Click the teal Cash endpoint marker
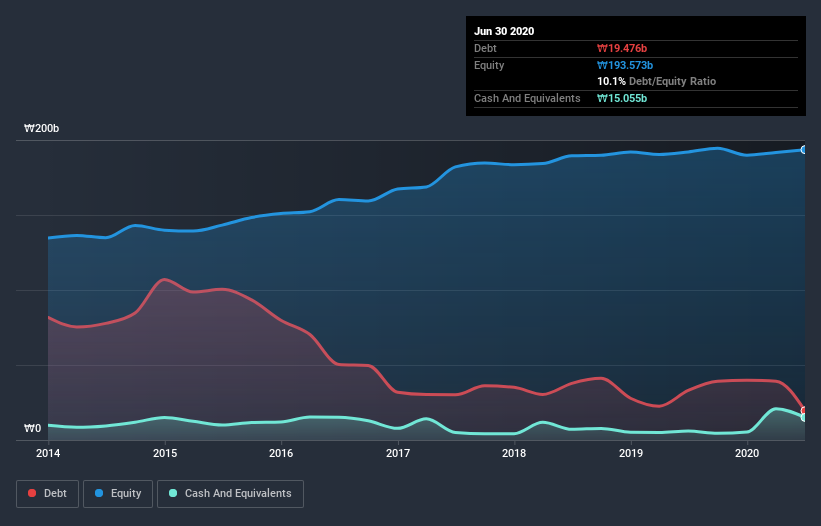 [804, 418]
